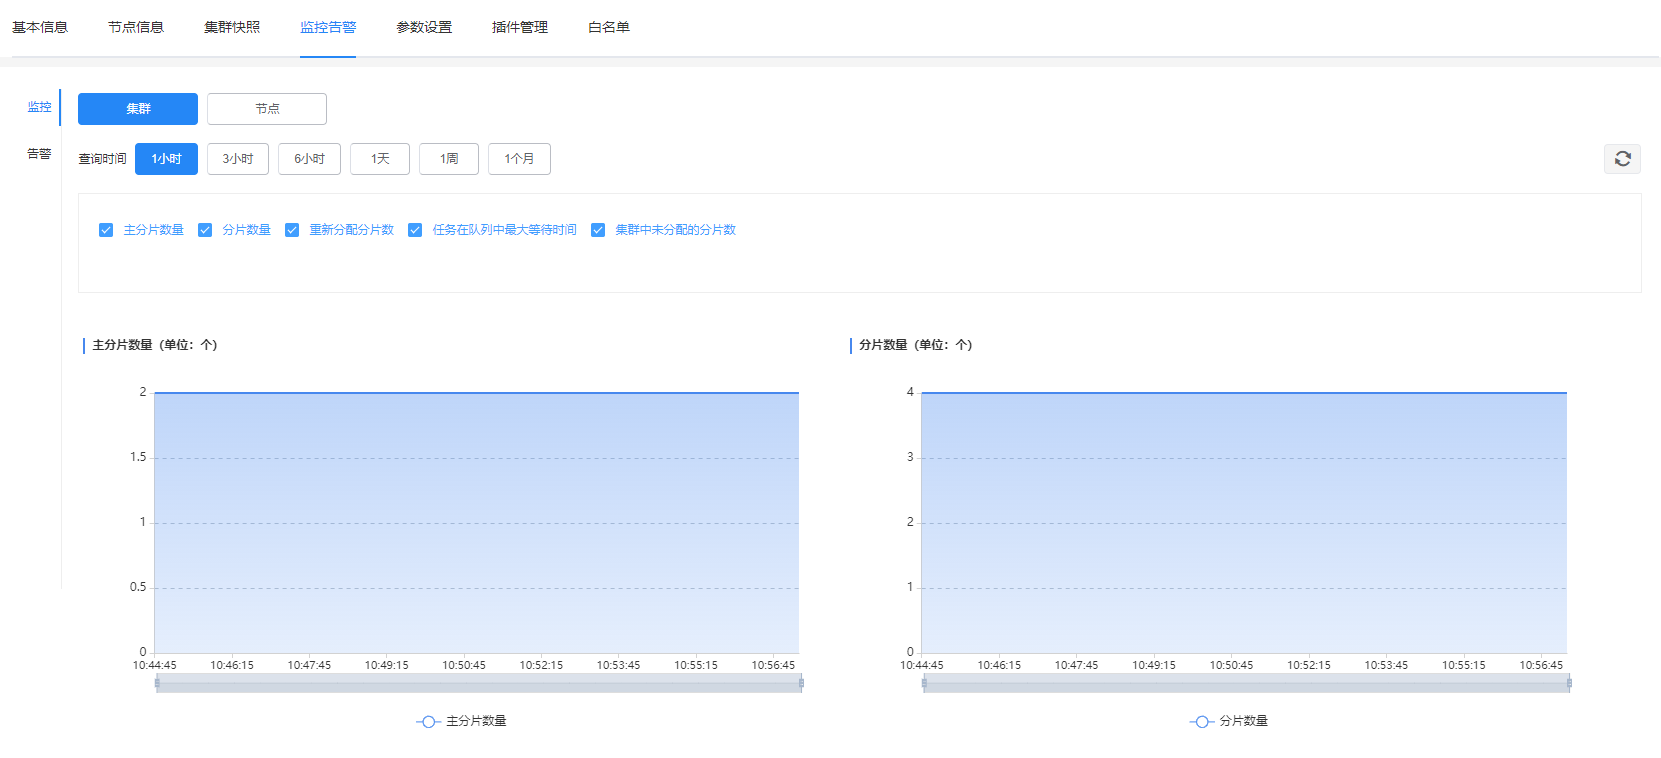Open the 参数设置 tab
The image size is (1661, 758).
coord(424,27)
